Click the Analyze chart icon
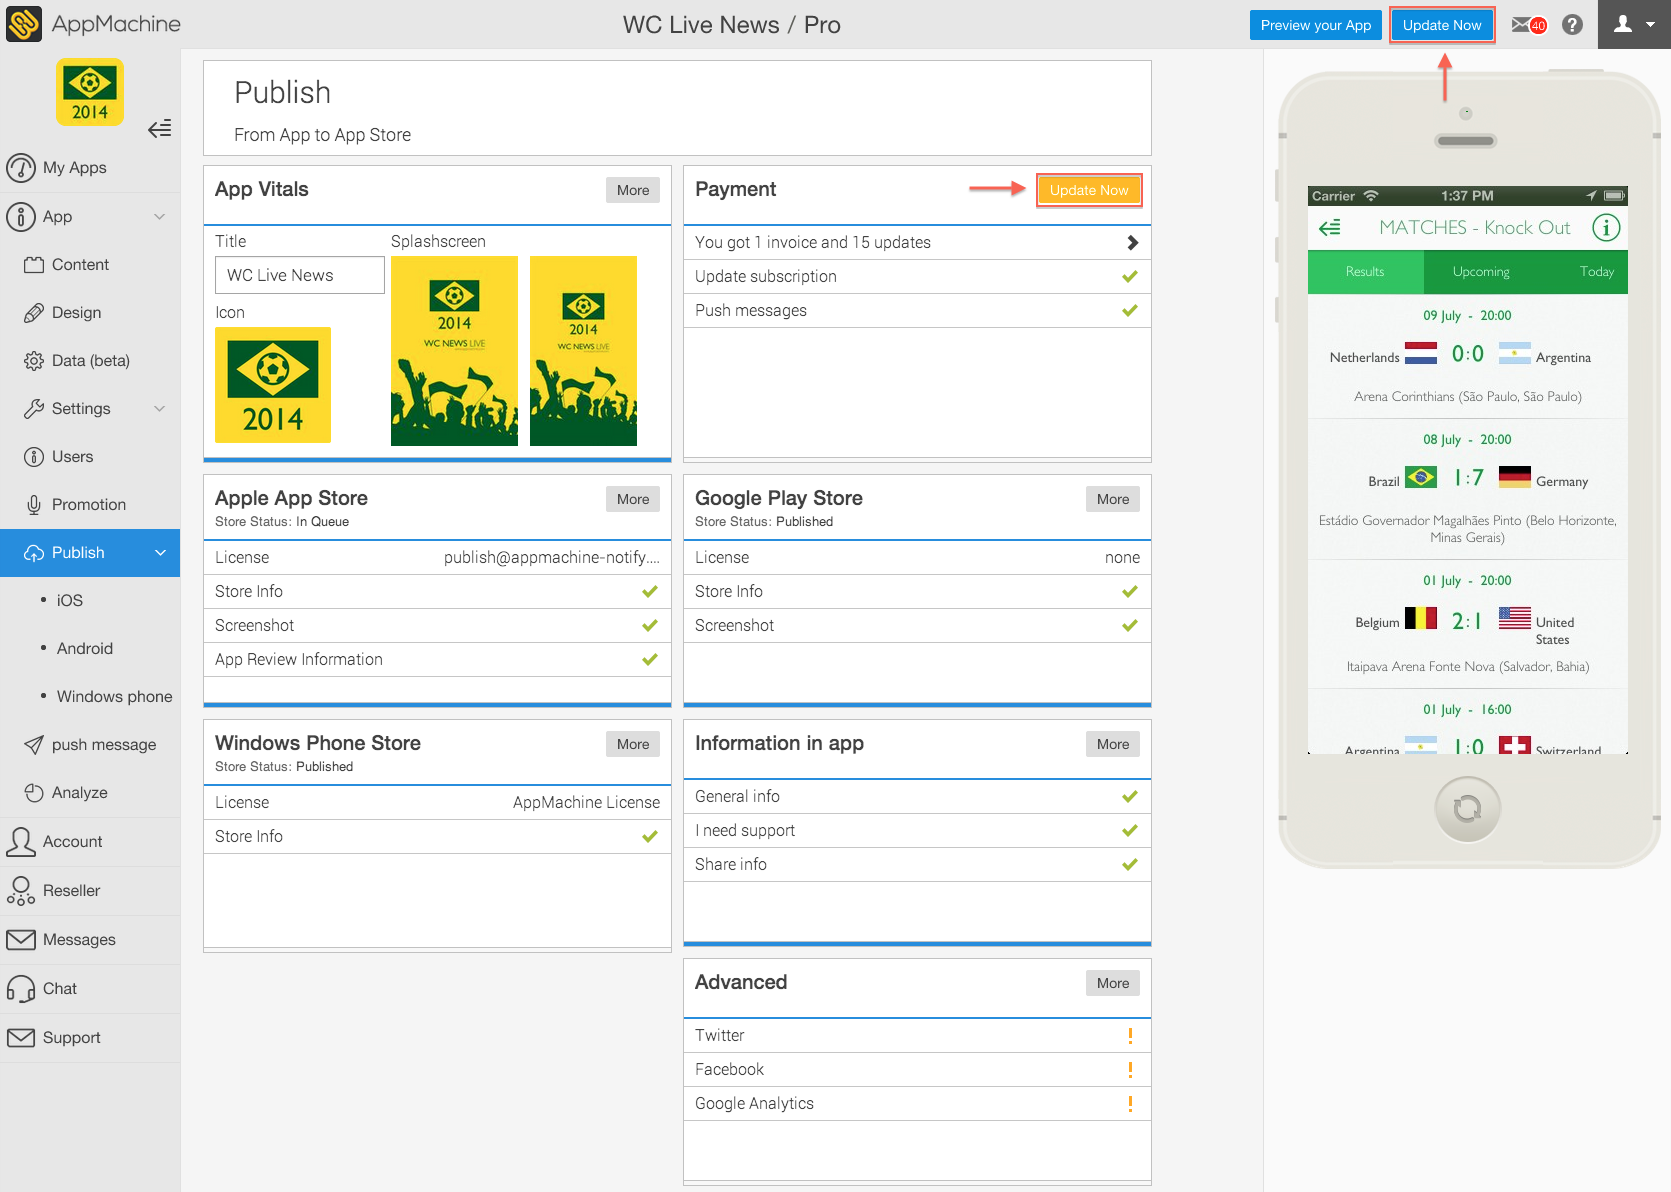1671x1192 pixels. click(34, 793)
